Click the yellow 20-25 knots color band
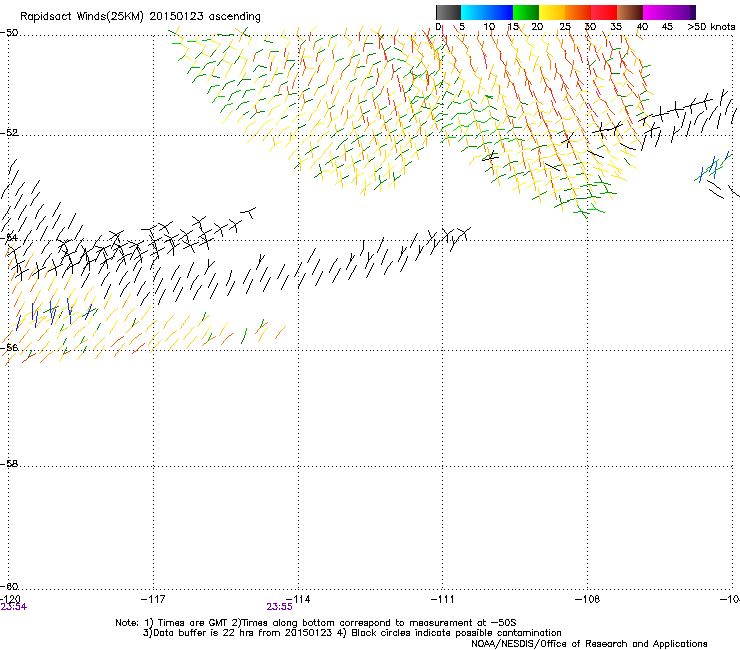Screen dimensions: 740x650 552,12
